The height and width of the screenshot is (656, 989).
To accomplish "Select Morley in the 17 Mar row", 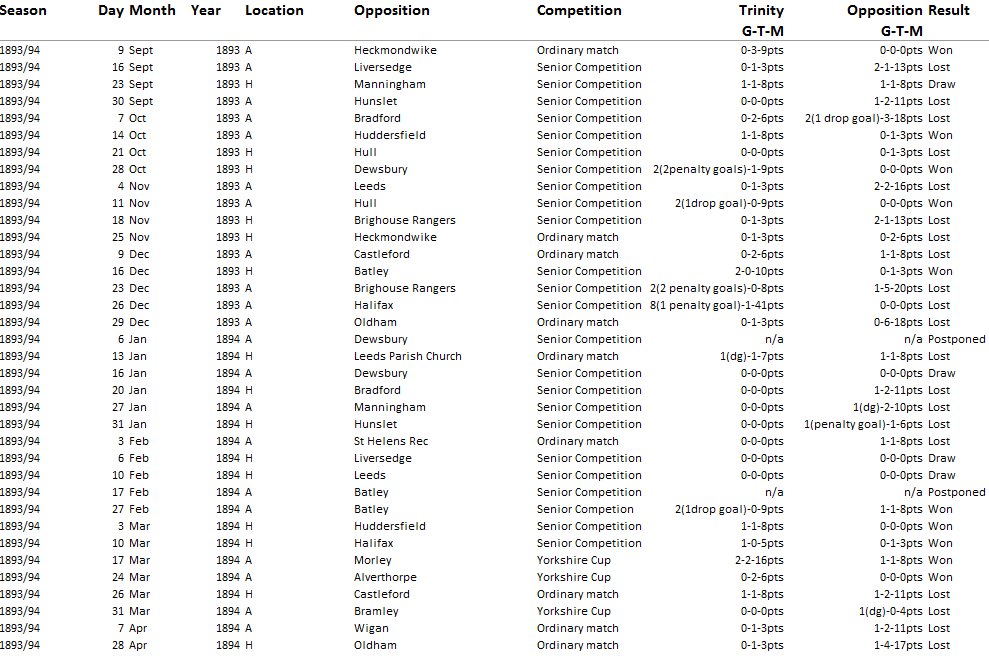I will pyautogui.click(x=373, y=561).
